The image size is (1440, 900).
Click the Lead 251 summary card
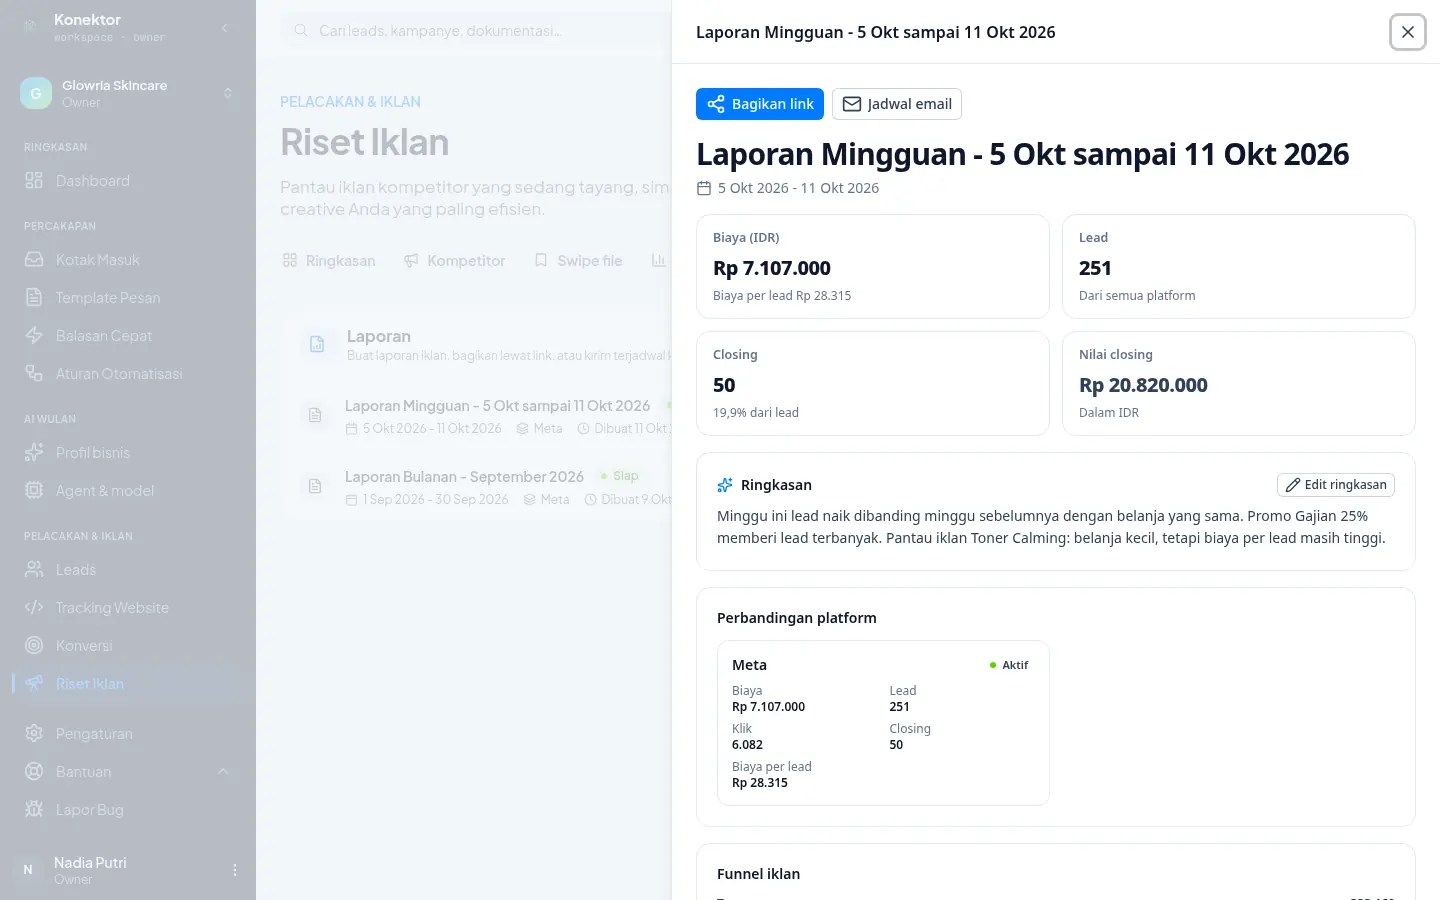(x=1239, y=267)
